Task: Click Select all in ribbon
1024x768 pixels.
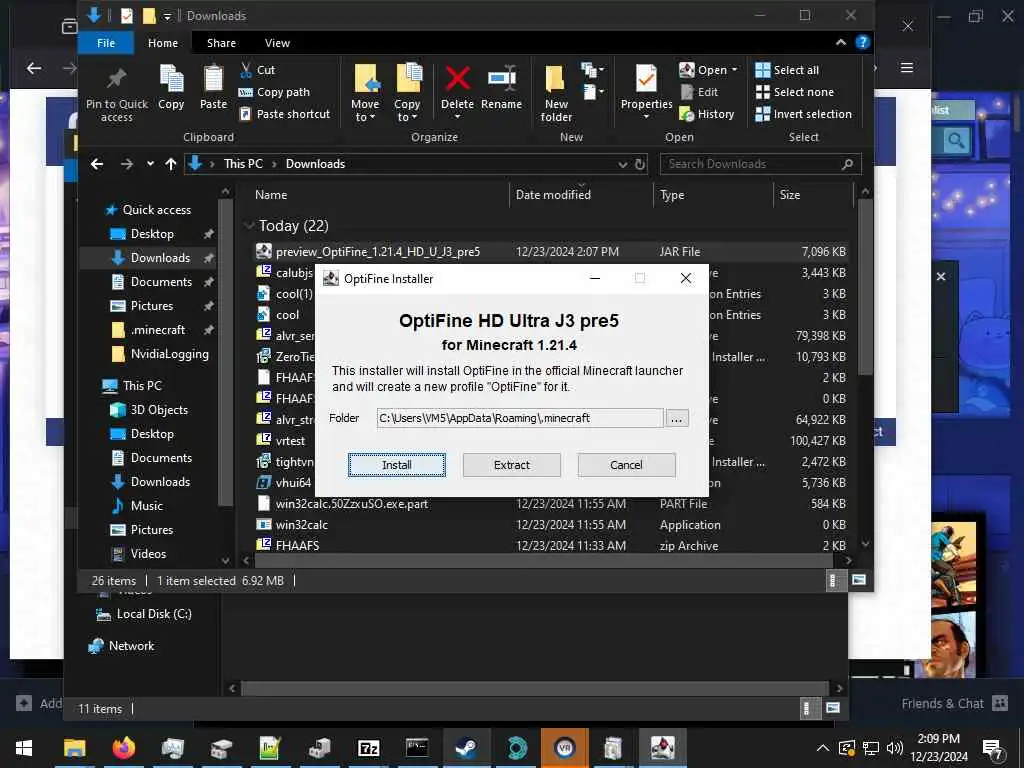Action: click(x=787, y=70)
